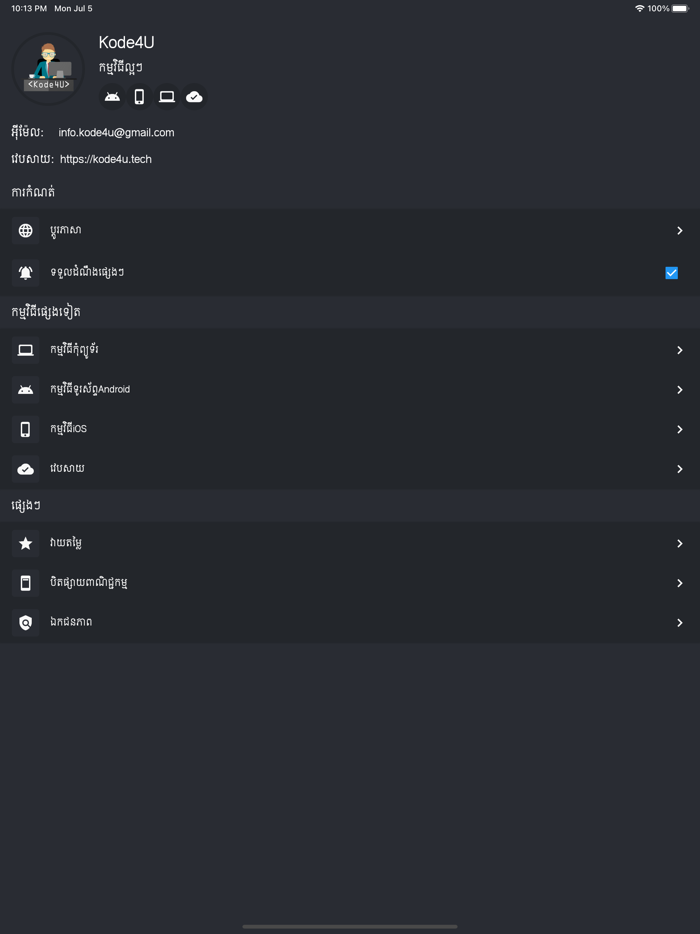Open the computer apps row chevron
This screenshot has height=934, width=700.
679,350
